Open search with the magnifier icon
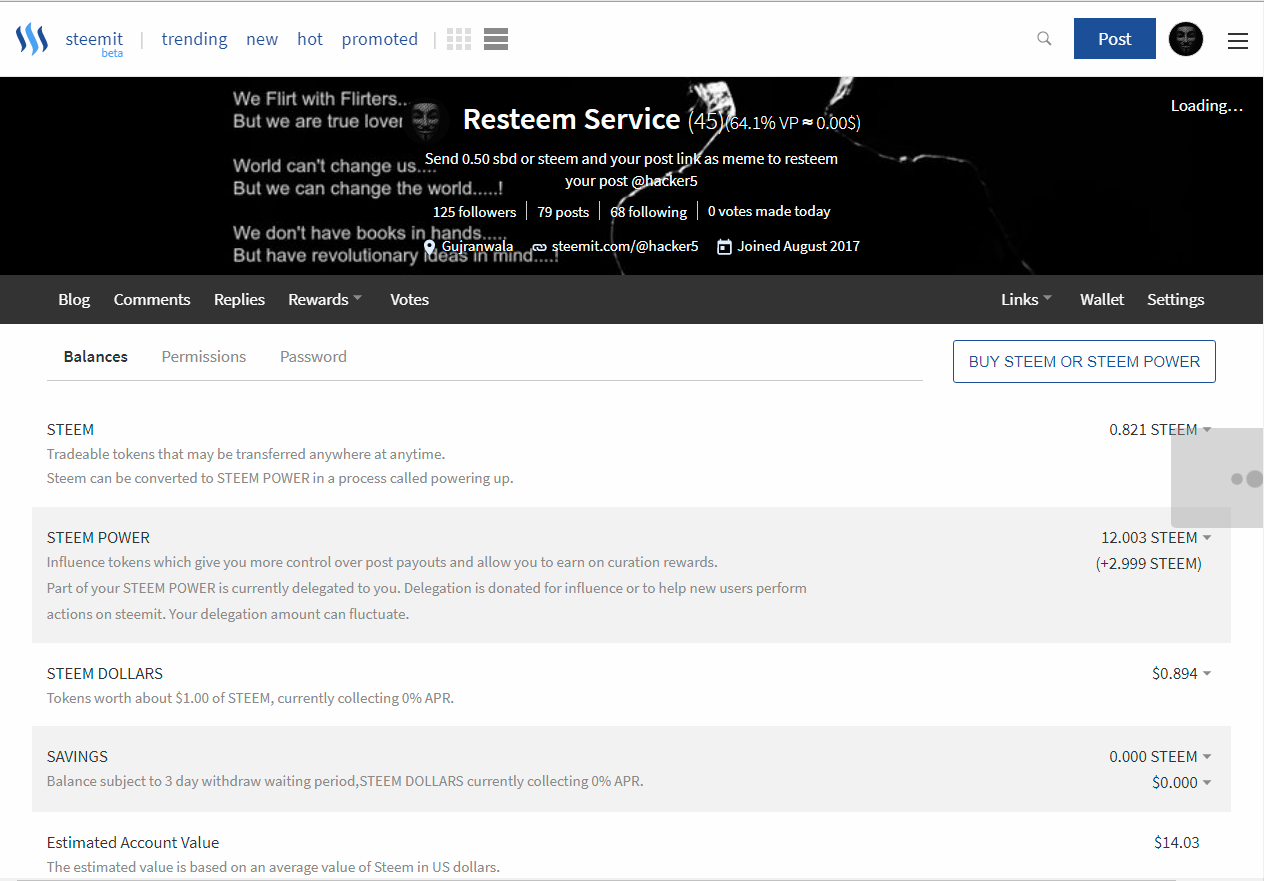 (1044, 39)
